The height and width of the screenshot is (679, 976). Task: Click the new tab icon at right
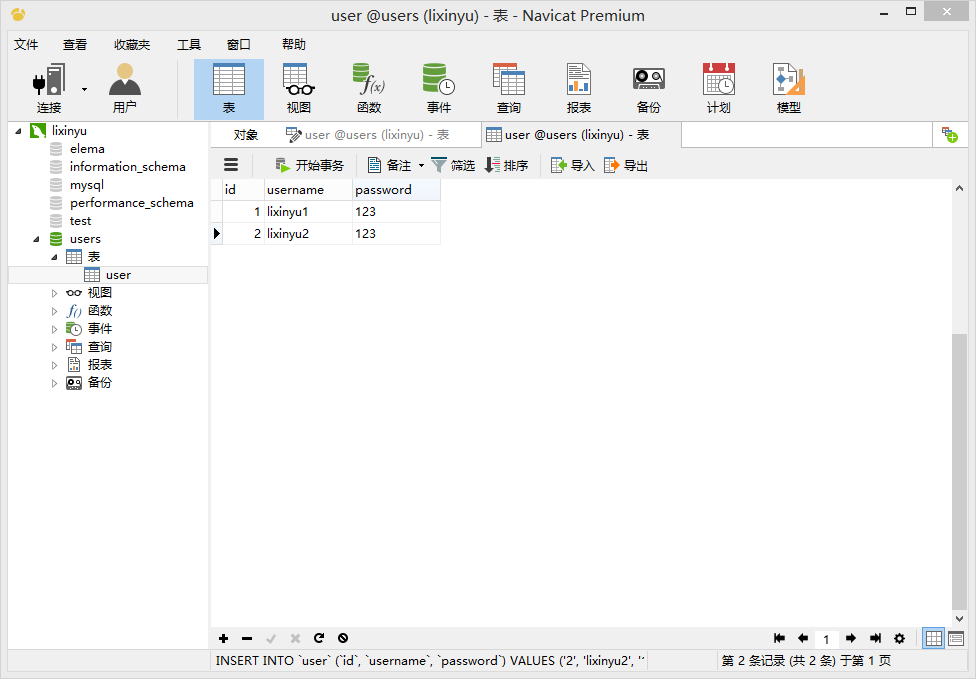950,134
